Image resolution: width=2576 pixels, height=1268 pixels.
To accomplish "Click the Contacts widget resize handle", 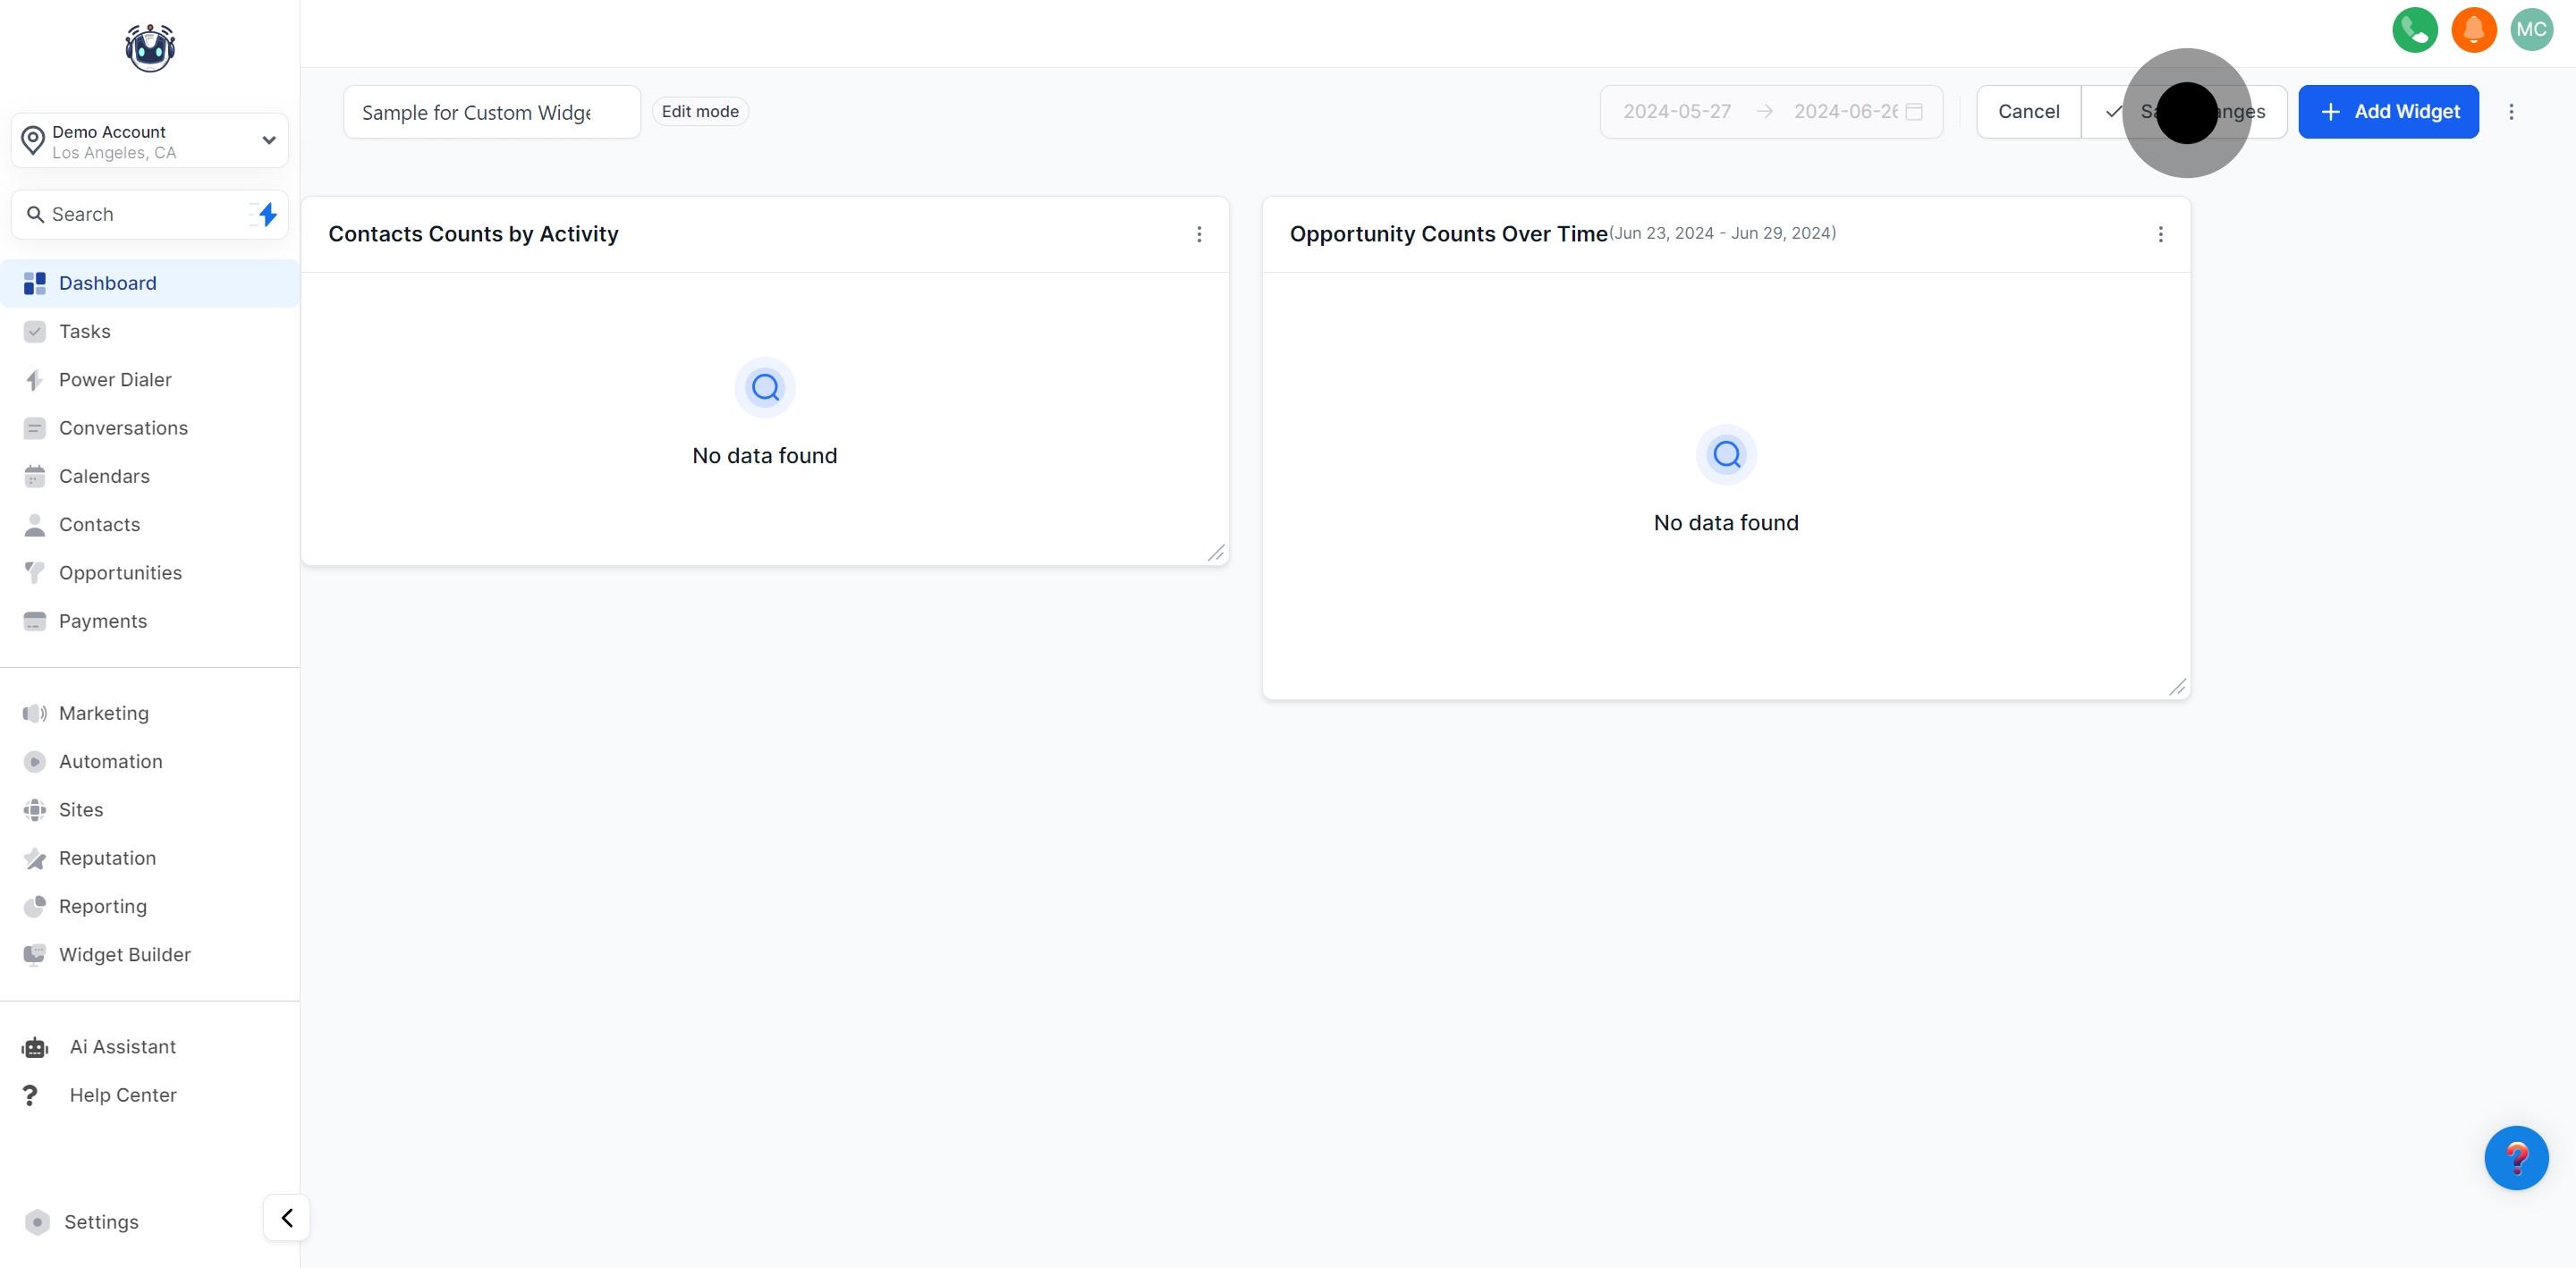I will [x=1216, y=553].
